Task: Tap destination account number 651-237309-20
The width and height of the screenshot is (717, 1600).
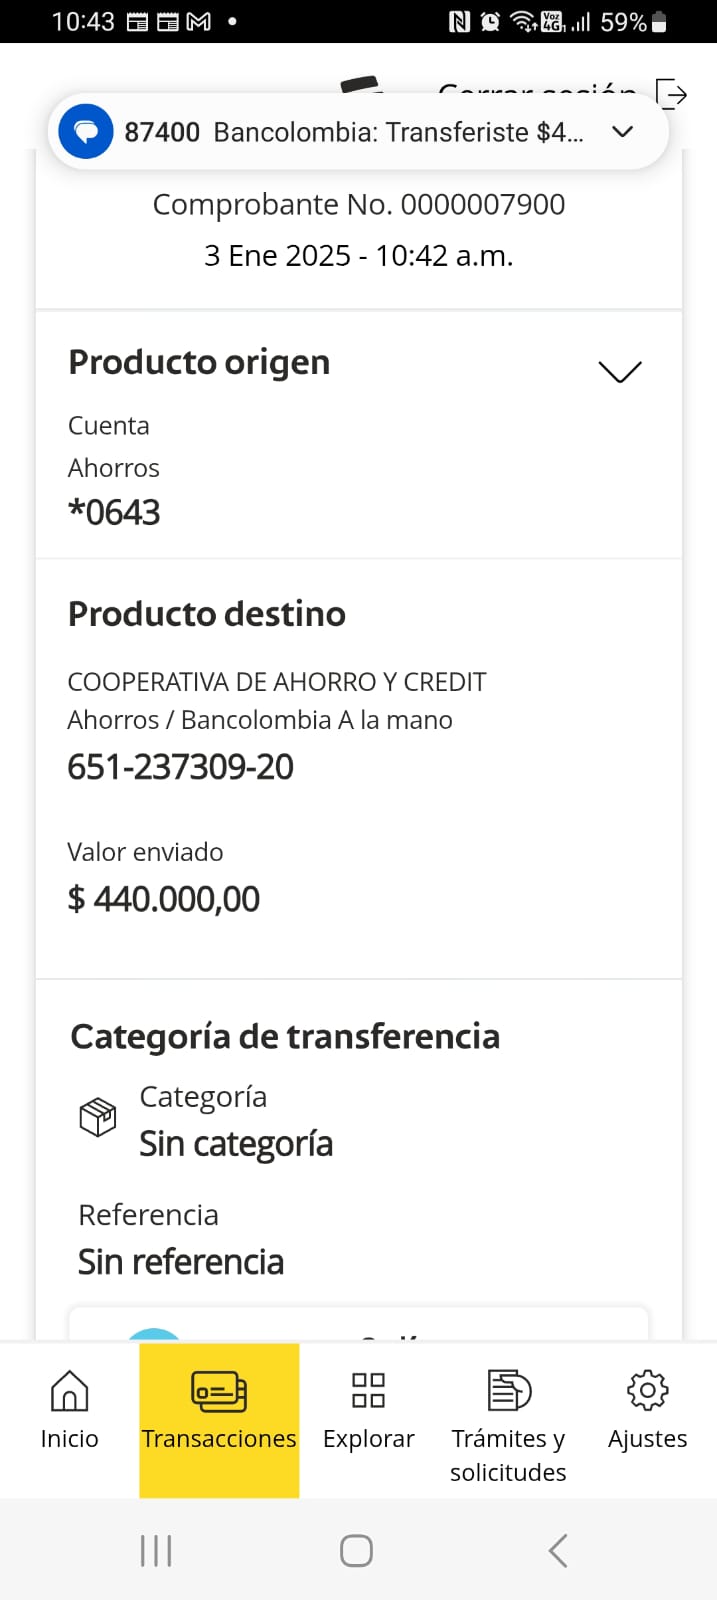Action: (181, 767)
